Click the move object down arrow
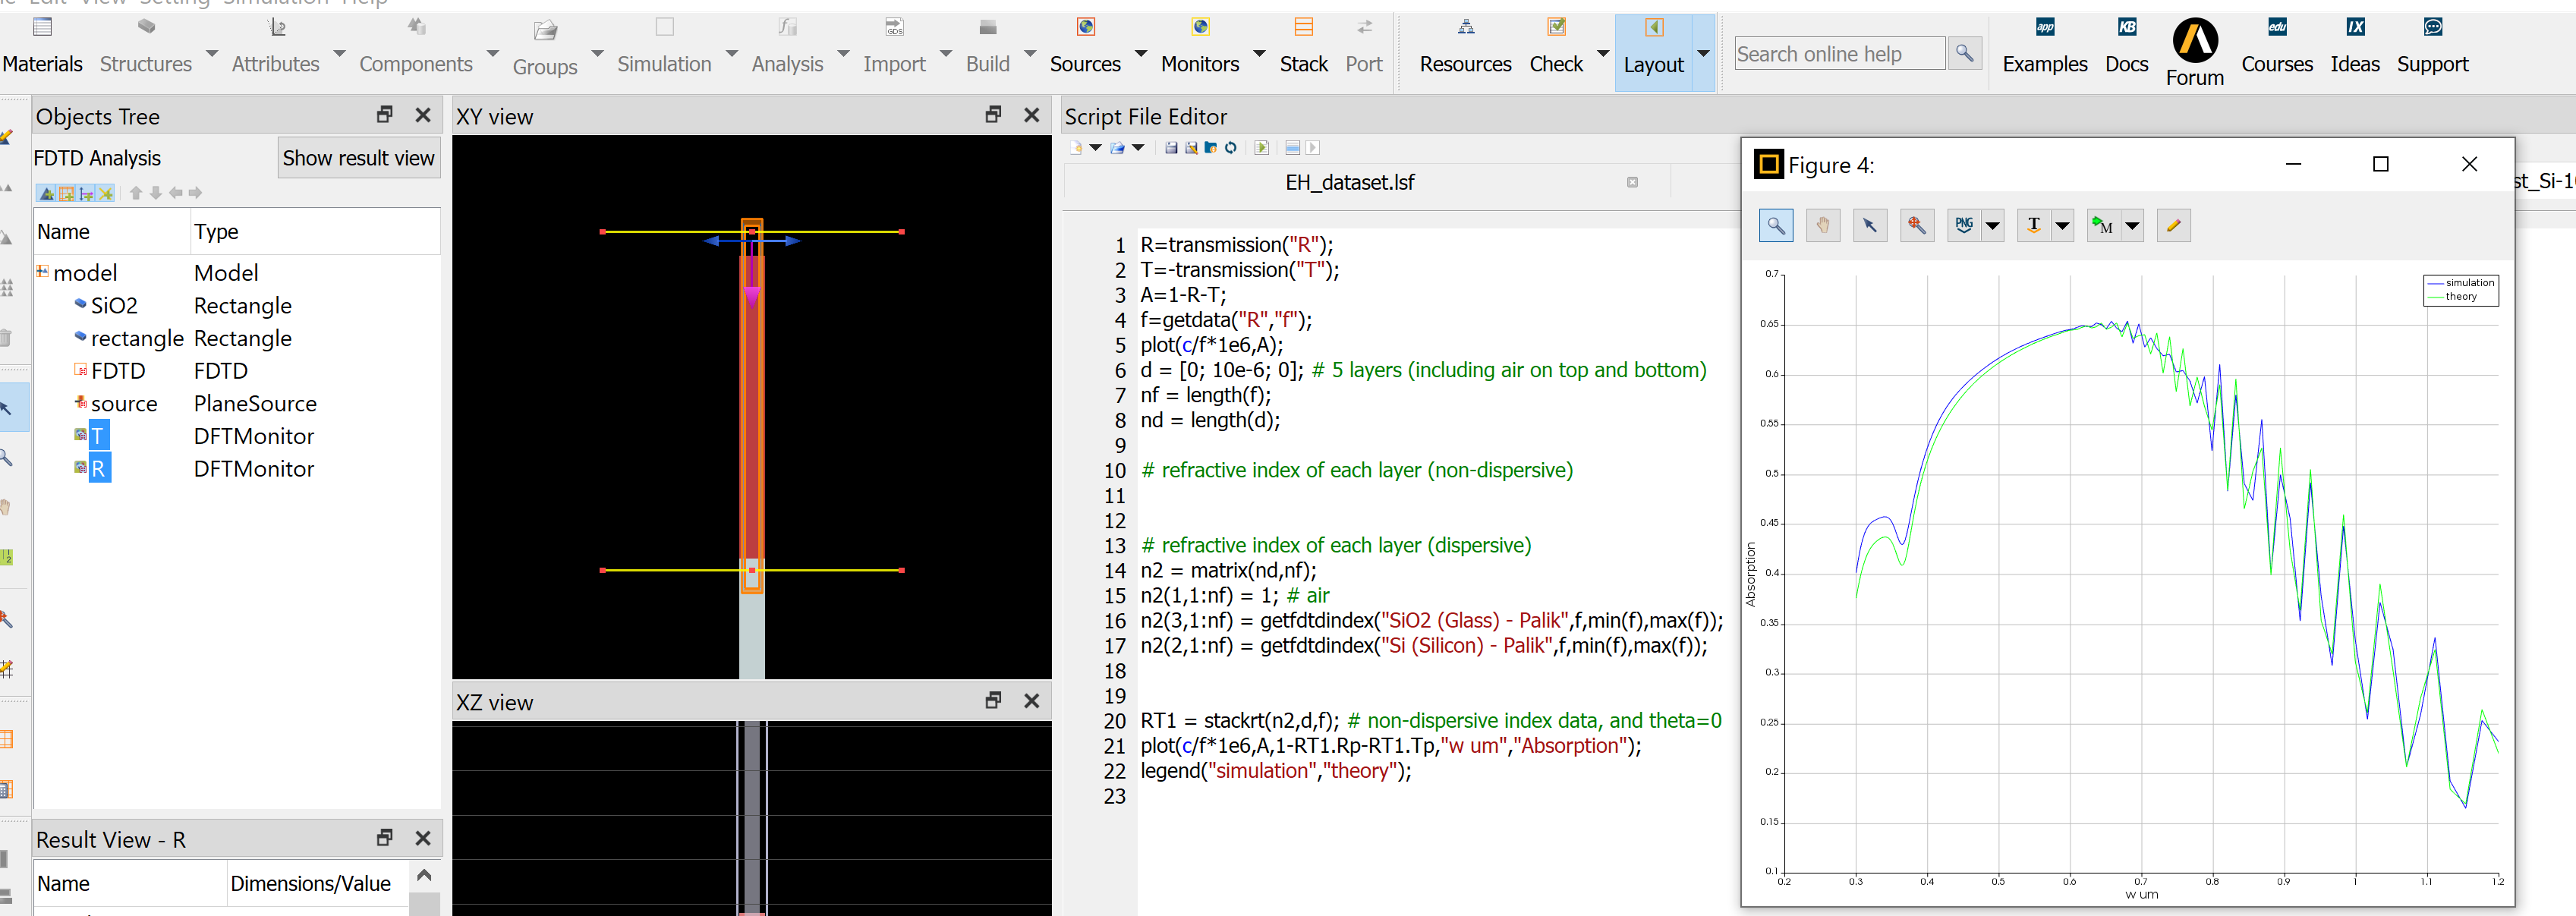 156,193
